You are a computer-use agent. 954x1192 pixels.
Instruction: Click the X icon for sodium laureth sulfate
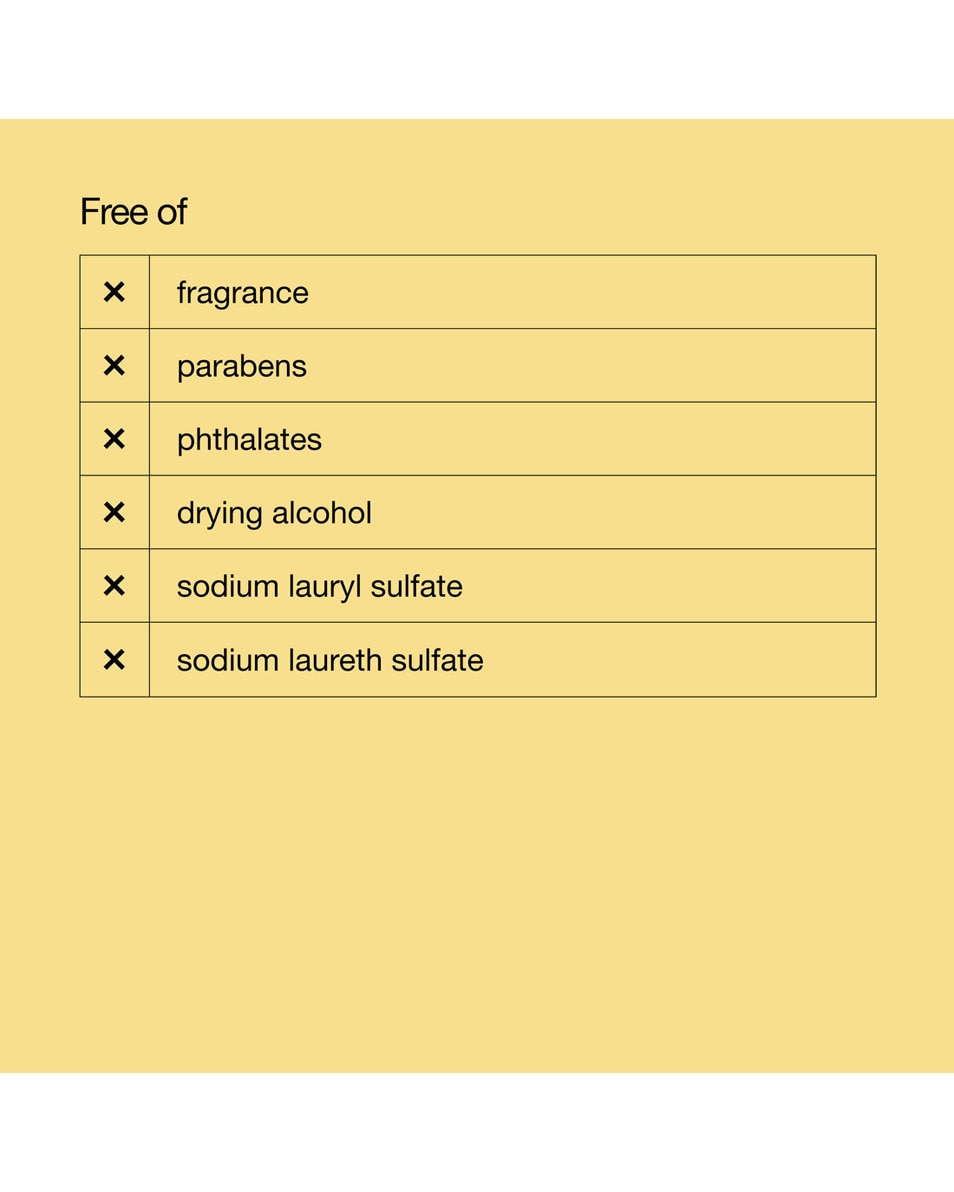pyautogui.click(x=114, y=660)
